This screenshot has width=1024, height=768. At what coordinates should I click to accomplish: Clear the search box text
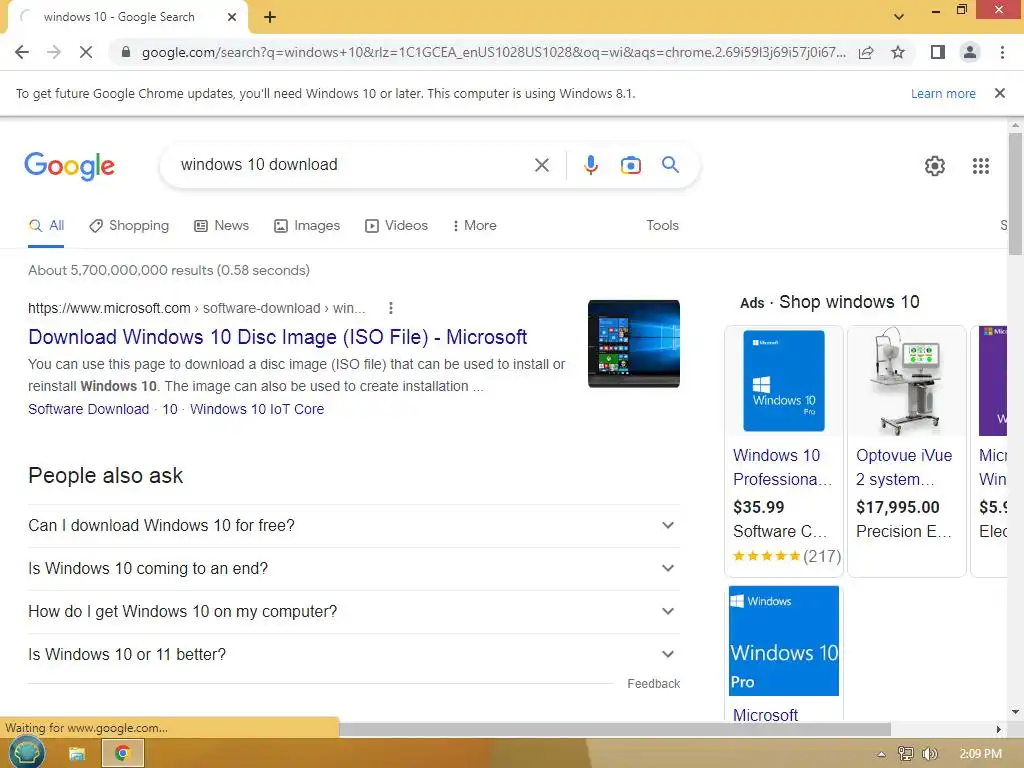[542, 165]
